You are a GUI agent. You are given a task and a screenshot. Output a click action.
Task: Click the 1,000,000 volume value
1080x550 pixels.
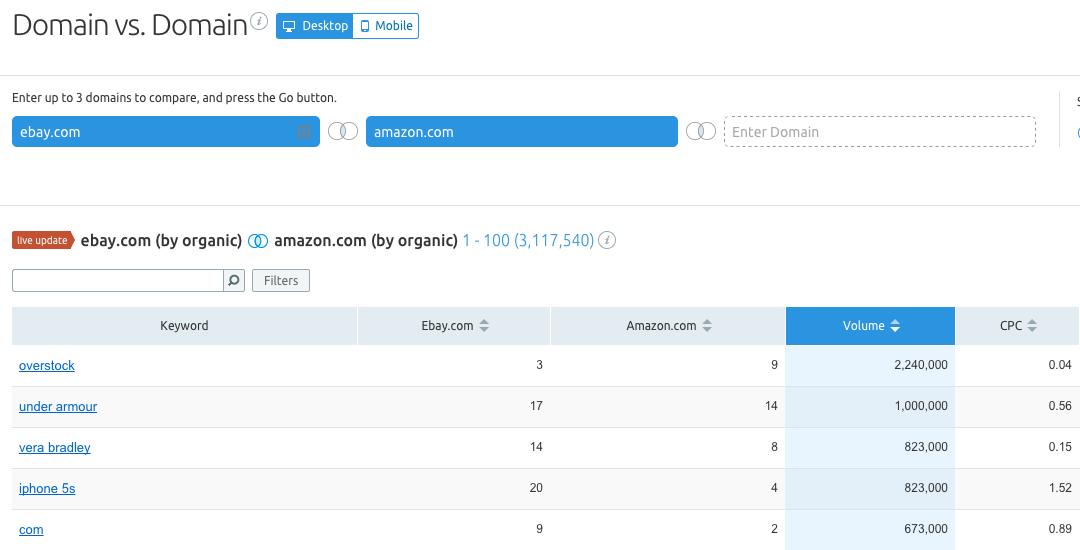[921, 406]
